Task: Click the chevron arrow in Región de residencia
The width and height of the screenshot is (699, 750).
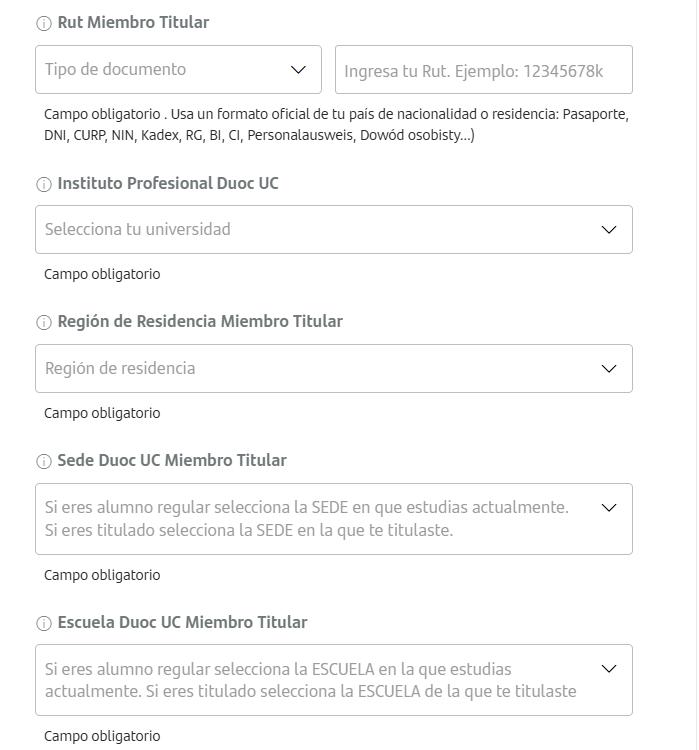Action: tap(609, 369)
